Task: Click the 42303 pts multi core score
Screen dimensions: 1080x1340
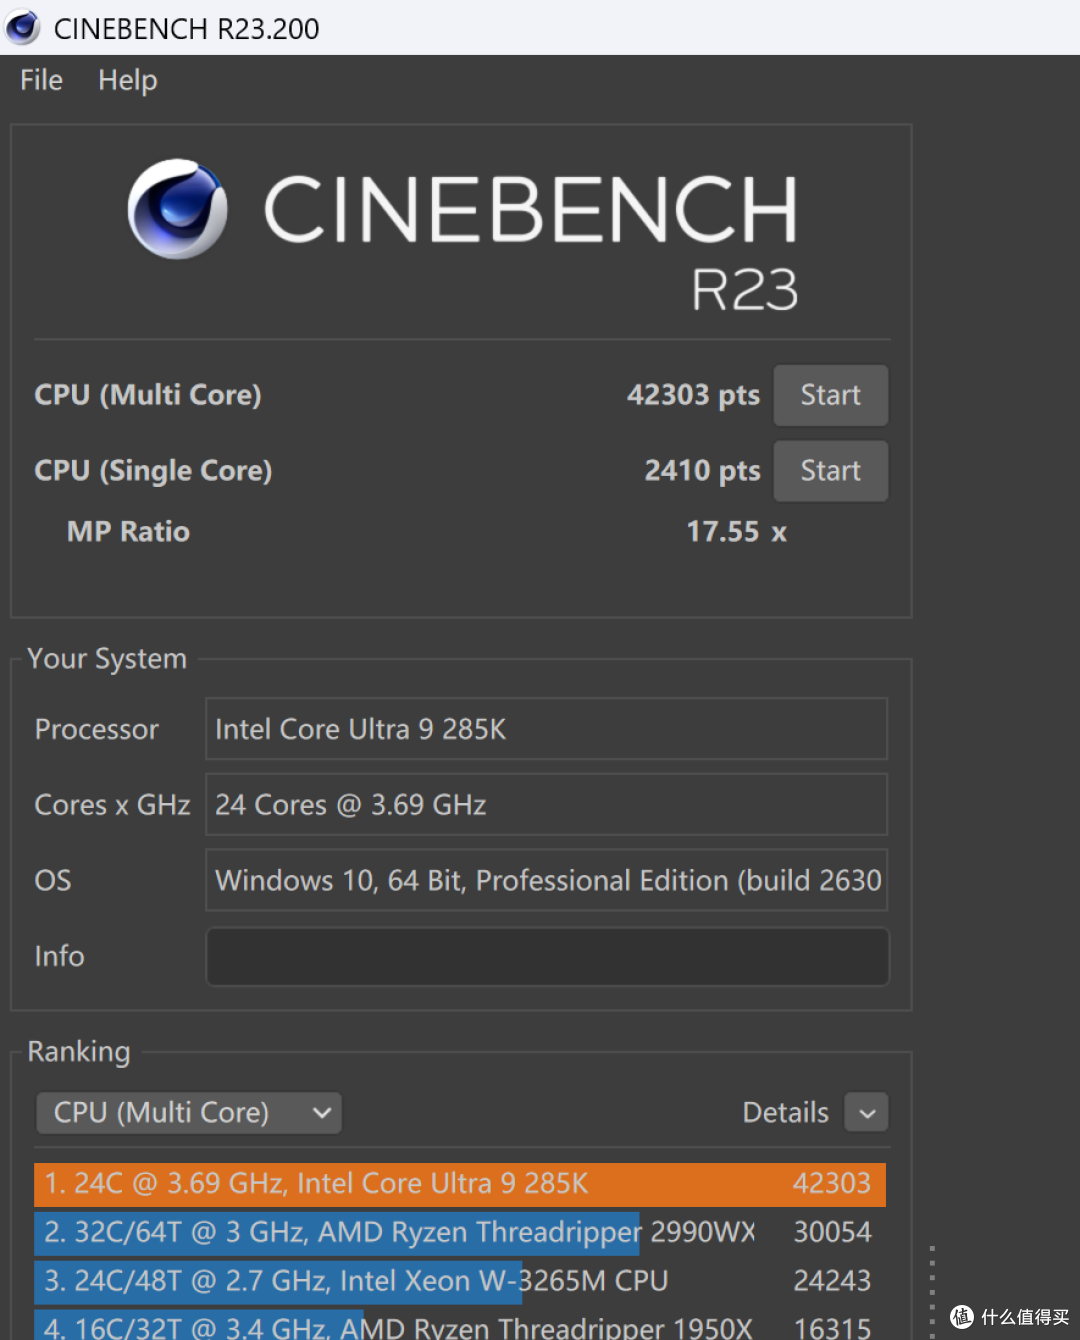Action: click(x=693, y=395)
